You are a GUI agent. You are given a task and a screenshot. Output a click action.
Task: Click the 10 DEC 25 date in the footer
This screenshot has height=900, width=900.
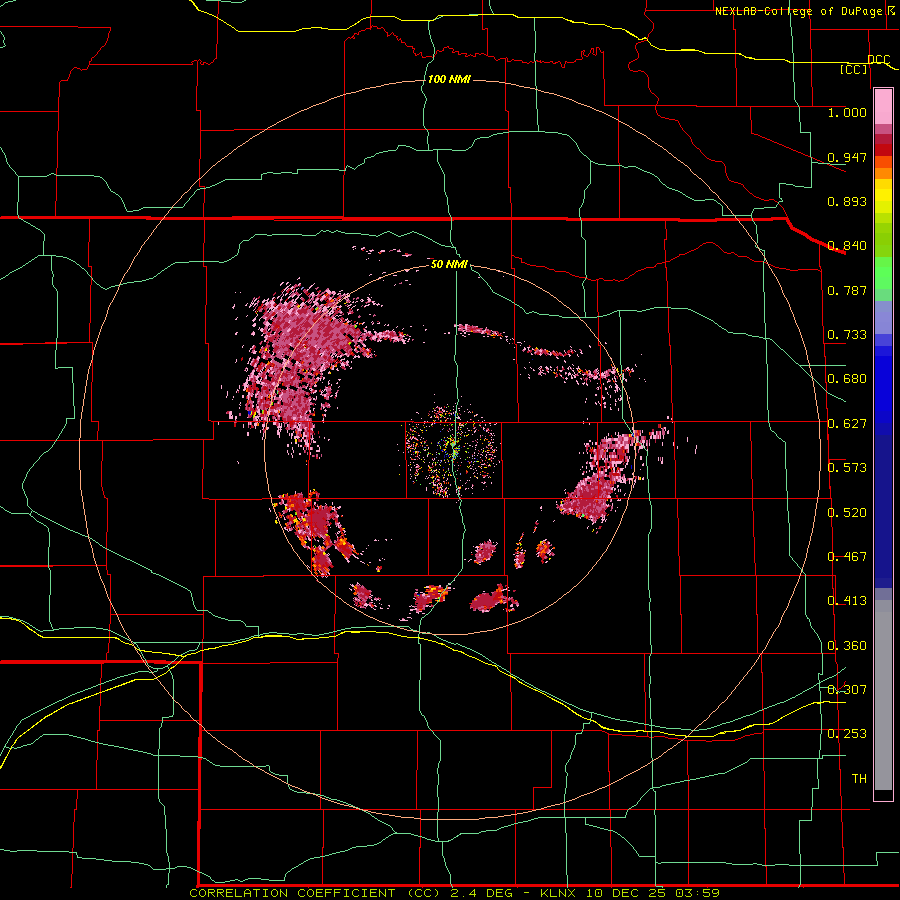point(626,893)
